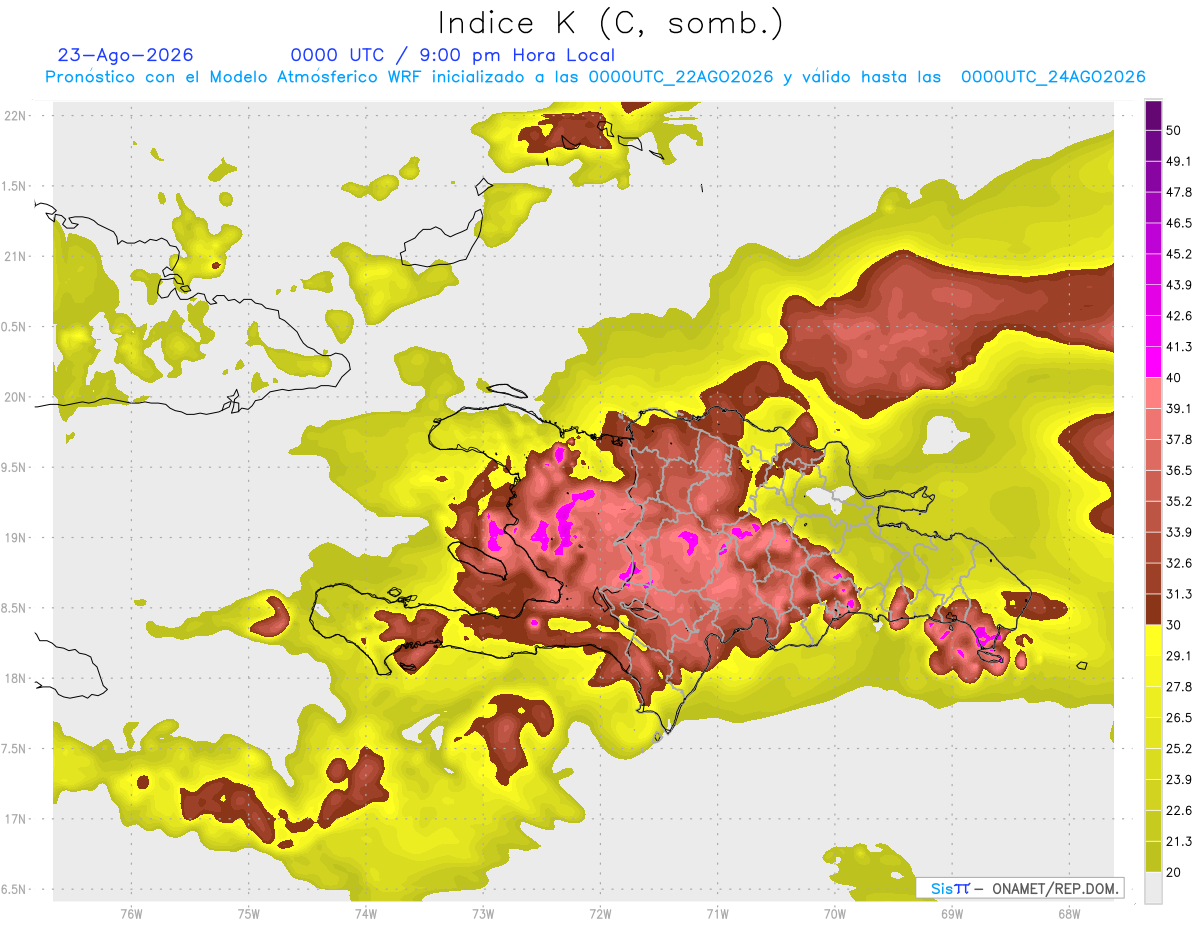Click the 'SisTT – ONAMET/REP.DOM.' credit box
1200x927 pixels.
1020,888
